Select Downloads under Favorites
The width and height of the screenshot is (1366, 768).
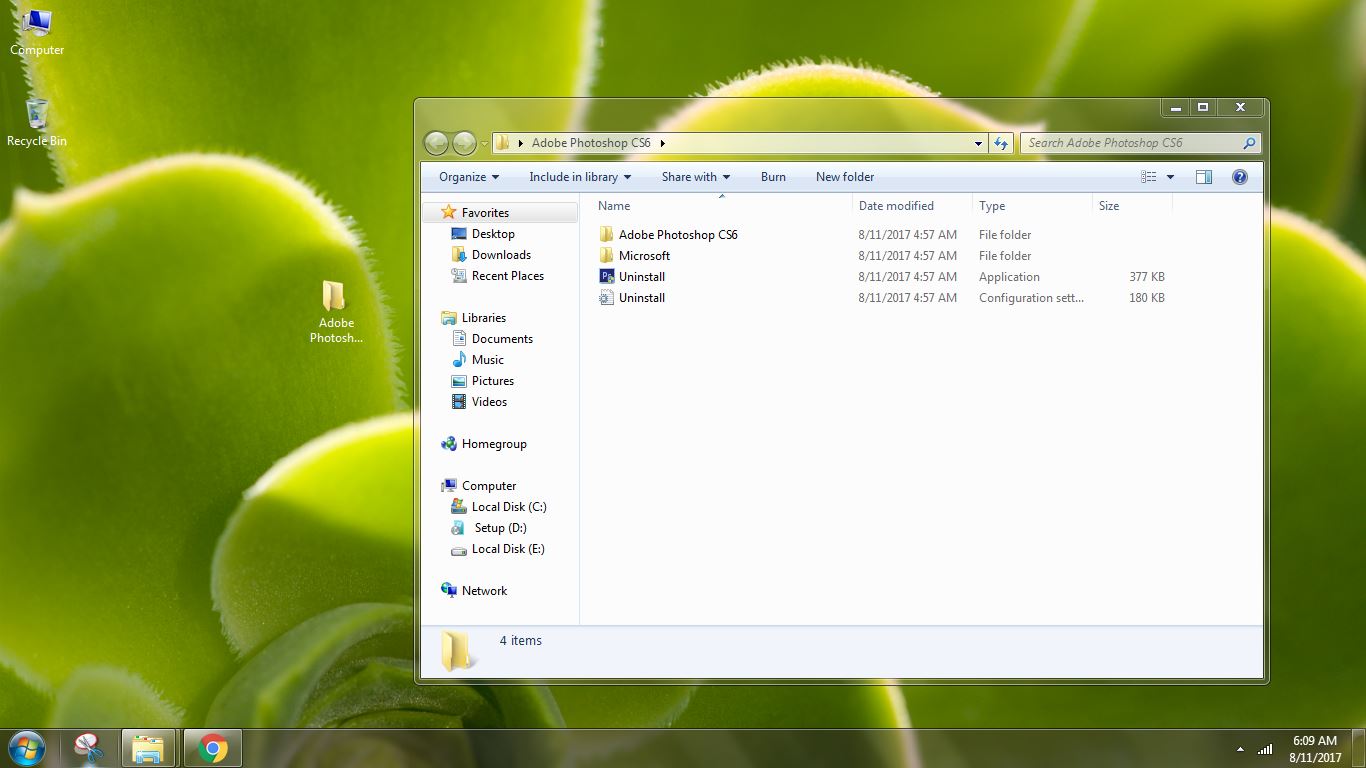coord(501,255)
